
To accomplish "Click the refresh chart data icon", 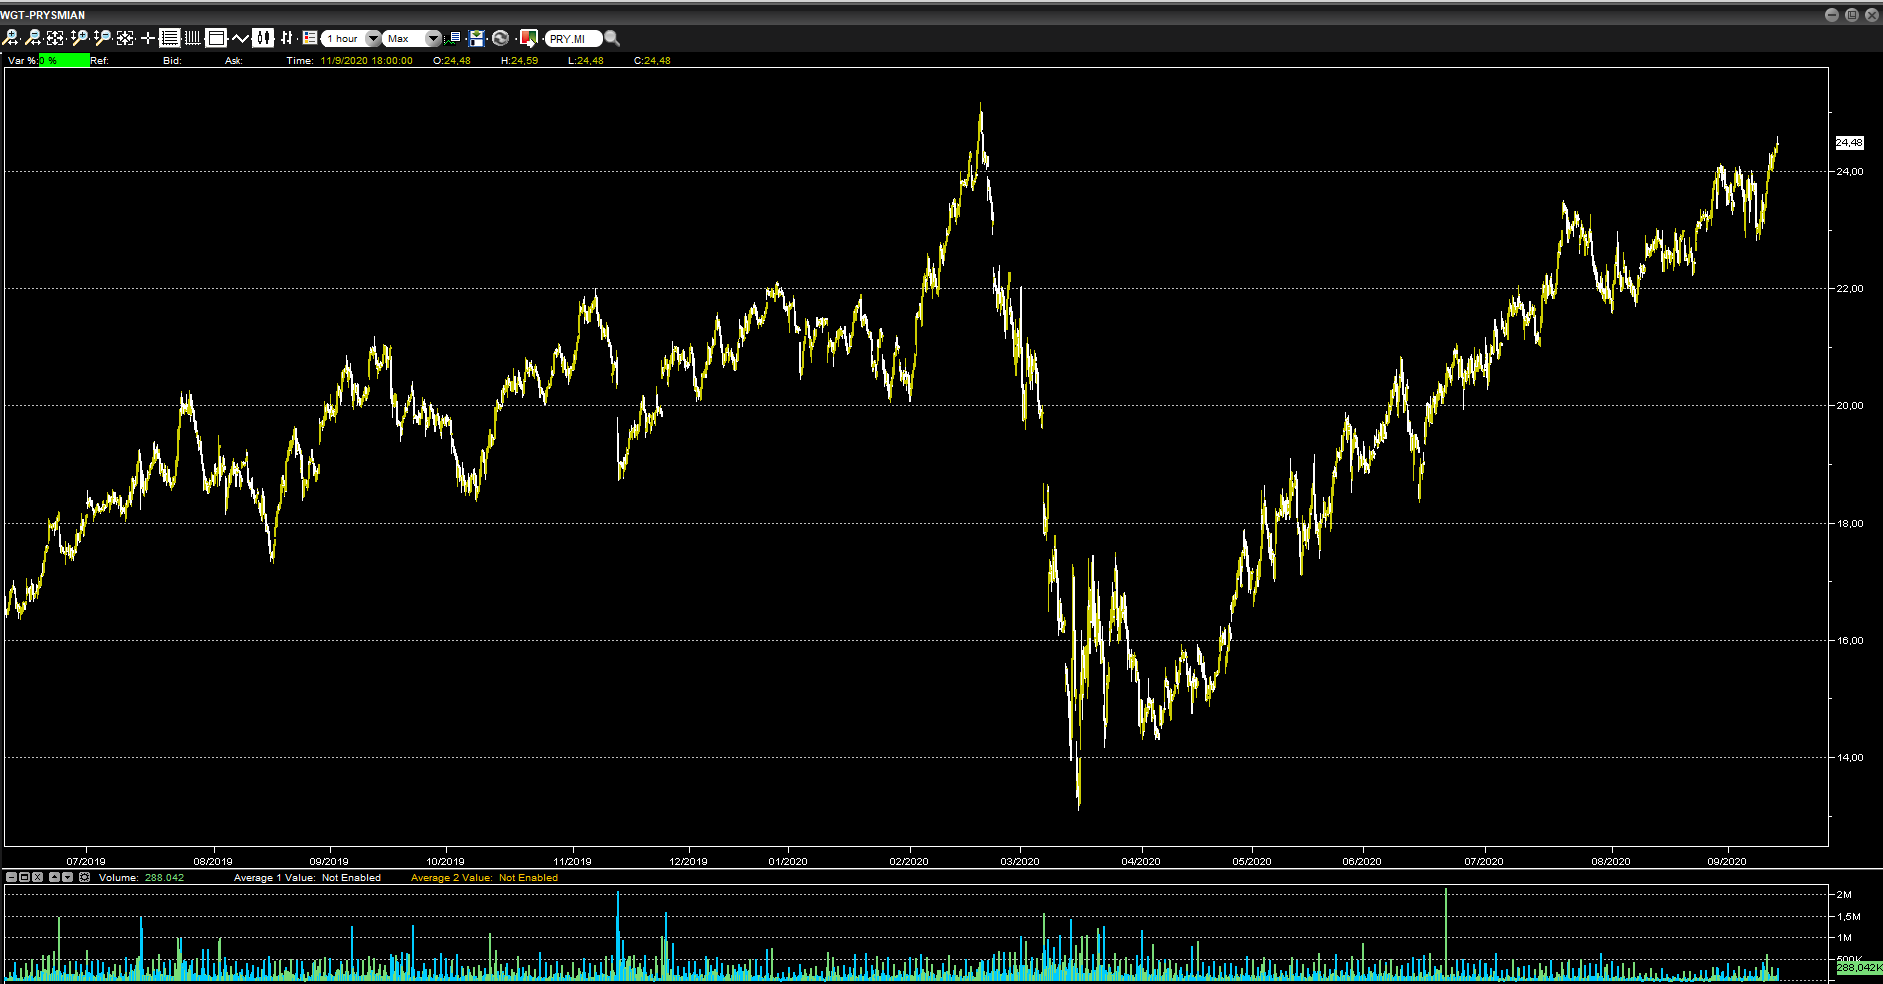I will (x=501, y=38).
